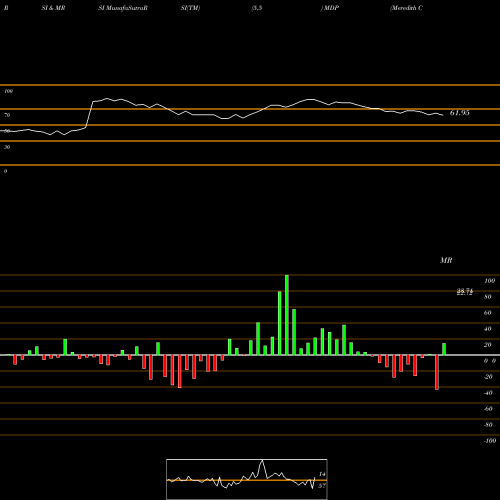The image size is (500, 500).
Task: Click the -100 tick label on MR axis
Action: pos(490,441)
